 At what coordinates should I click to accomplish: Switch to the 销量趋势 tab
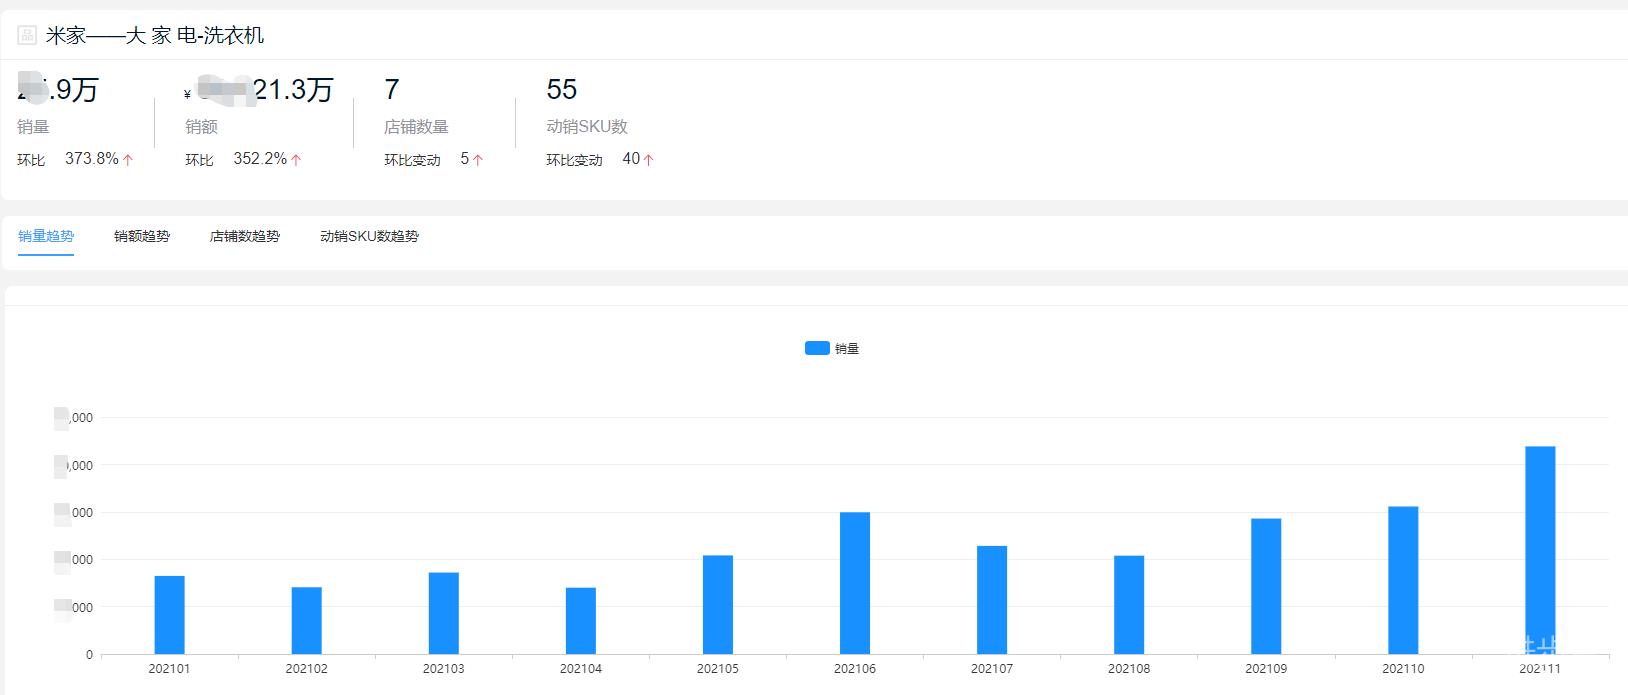pos(46,236)
